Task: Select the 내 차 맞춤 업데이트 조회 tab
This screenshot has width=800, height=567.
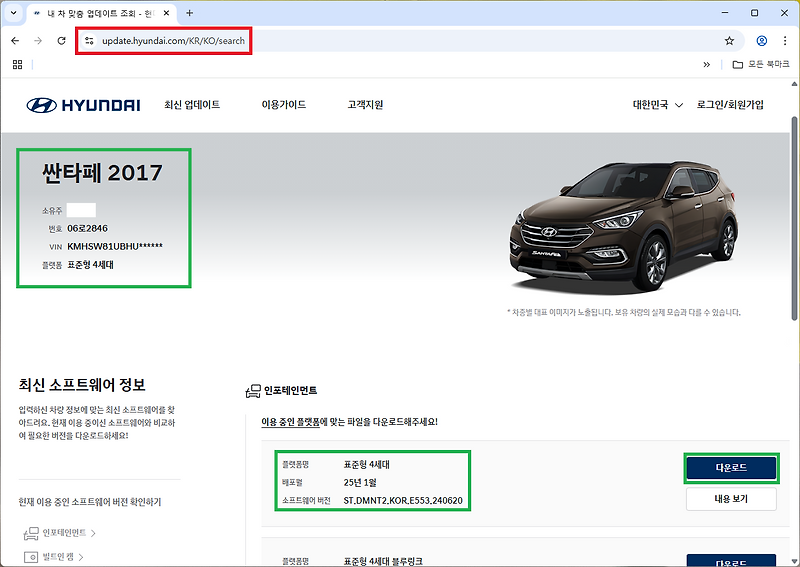Action: 99,14
